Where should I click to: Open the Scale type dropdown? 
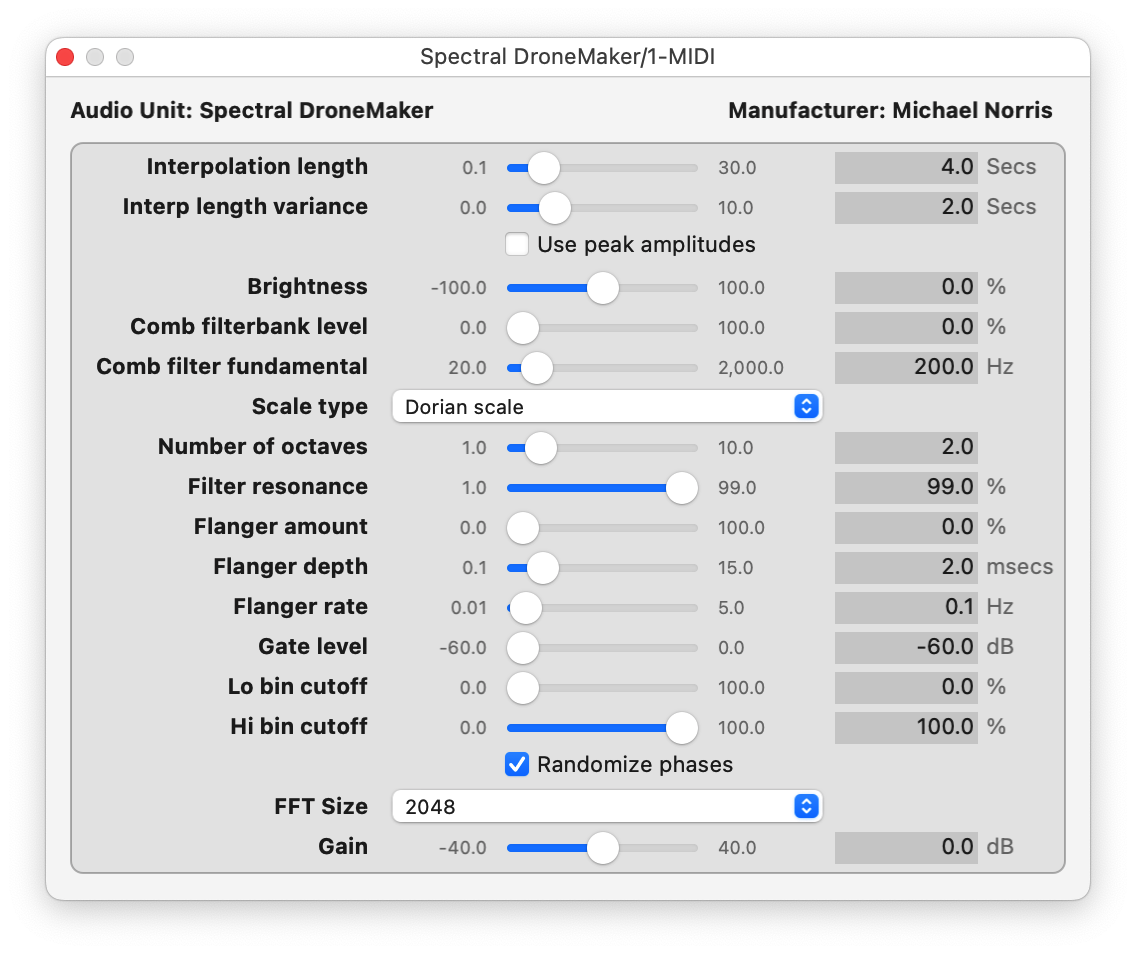tap(606, 406)
